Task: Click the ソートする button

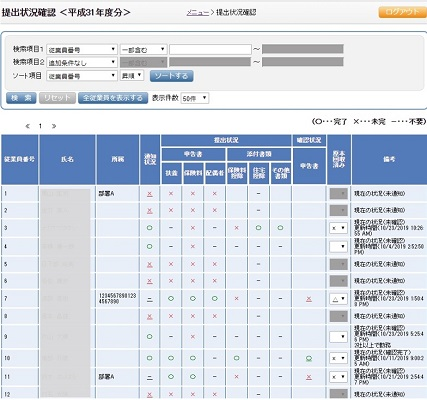Action: point(171,76)
